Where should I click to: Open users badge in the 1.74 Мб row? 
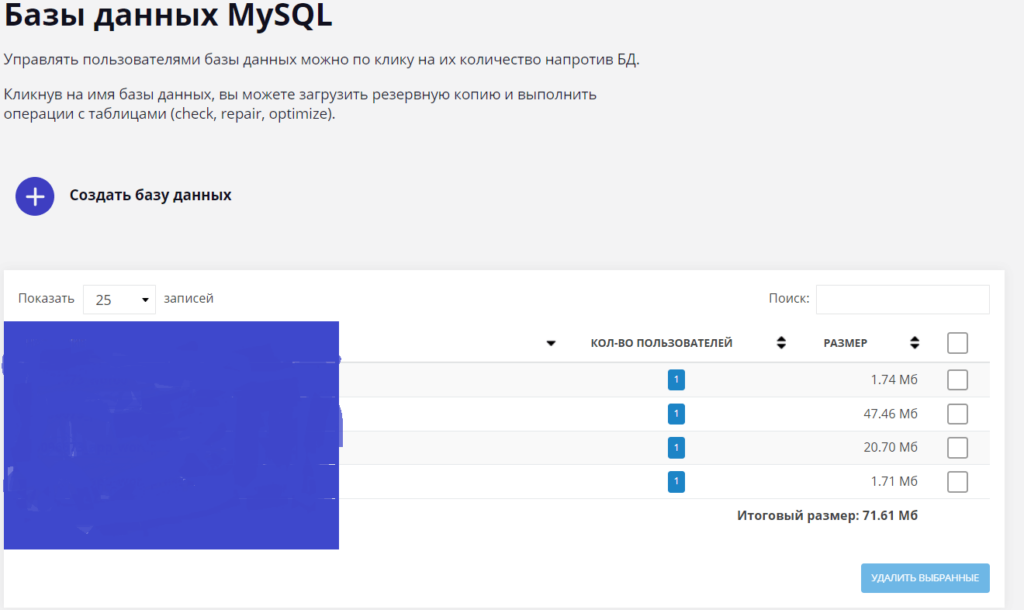(676, 379)
